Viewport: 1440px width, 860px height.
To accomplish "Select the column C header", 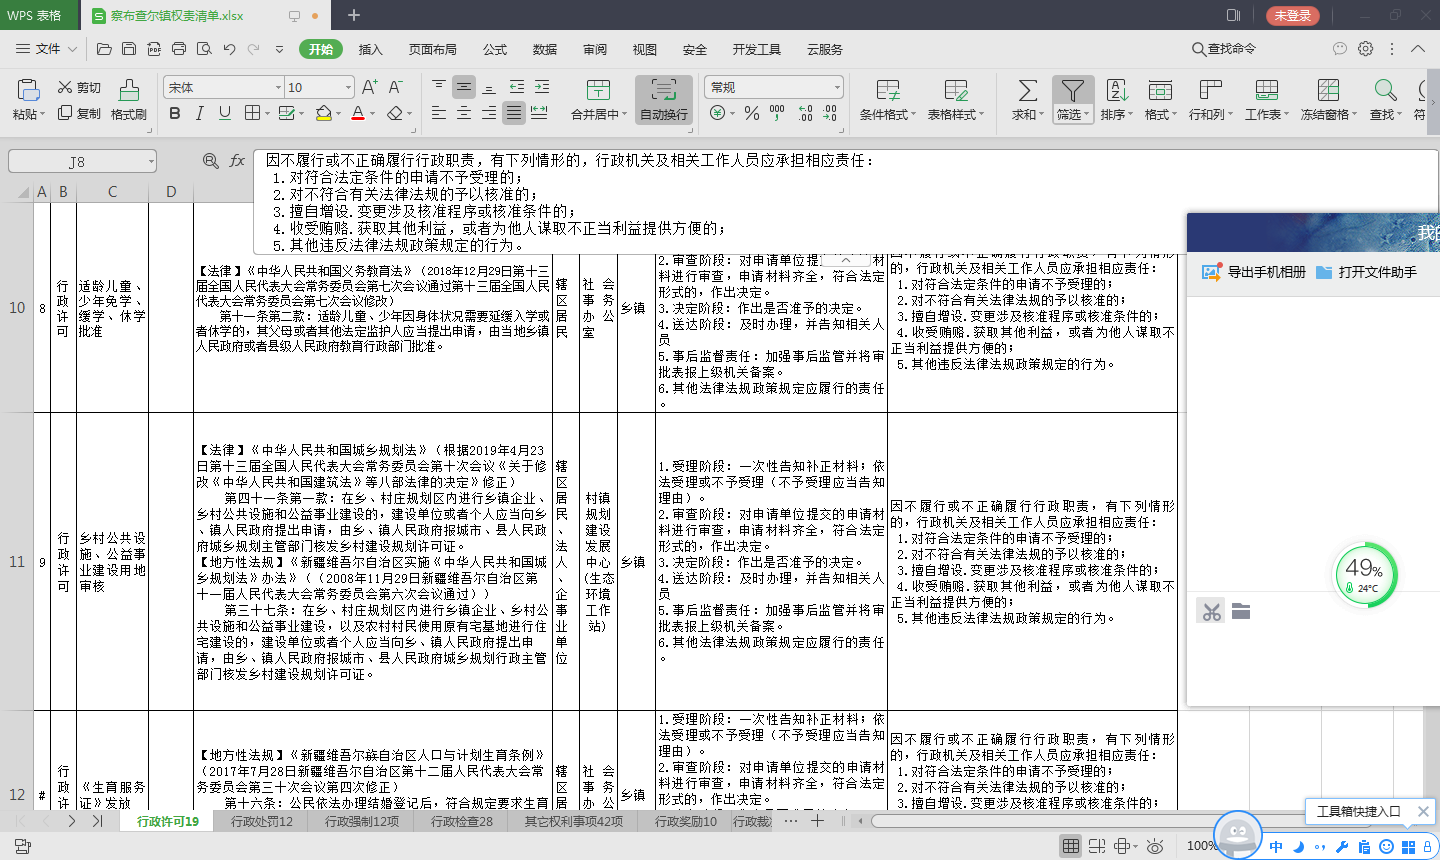I will [x=112, y=191].
